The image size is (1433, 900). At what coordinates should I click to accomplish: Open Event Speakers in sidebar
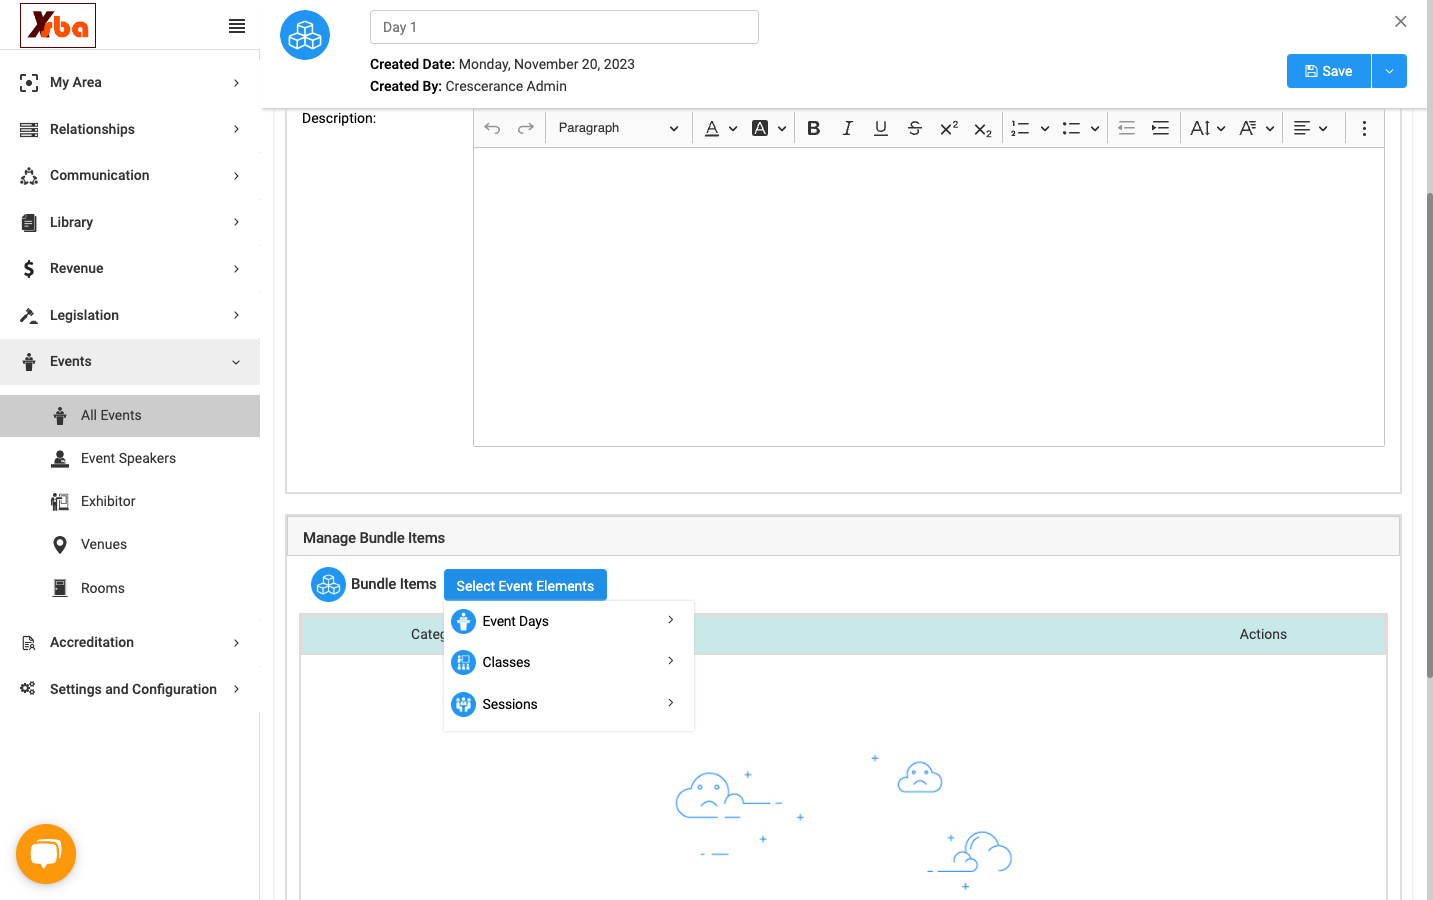click(130, 458)
